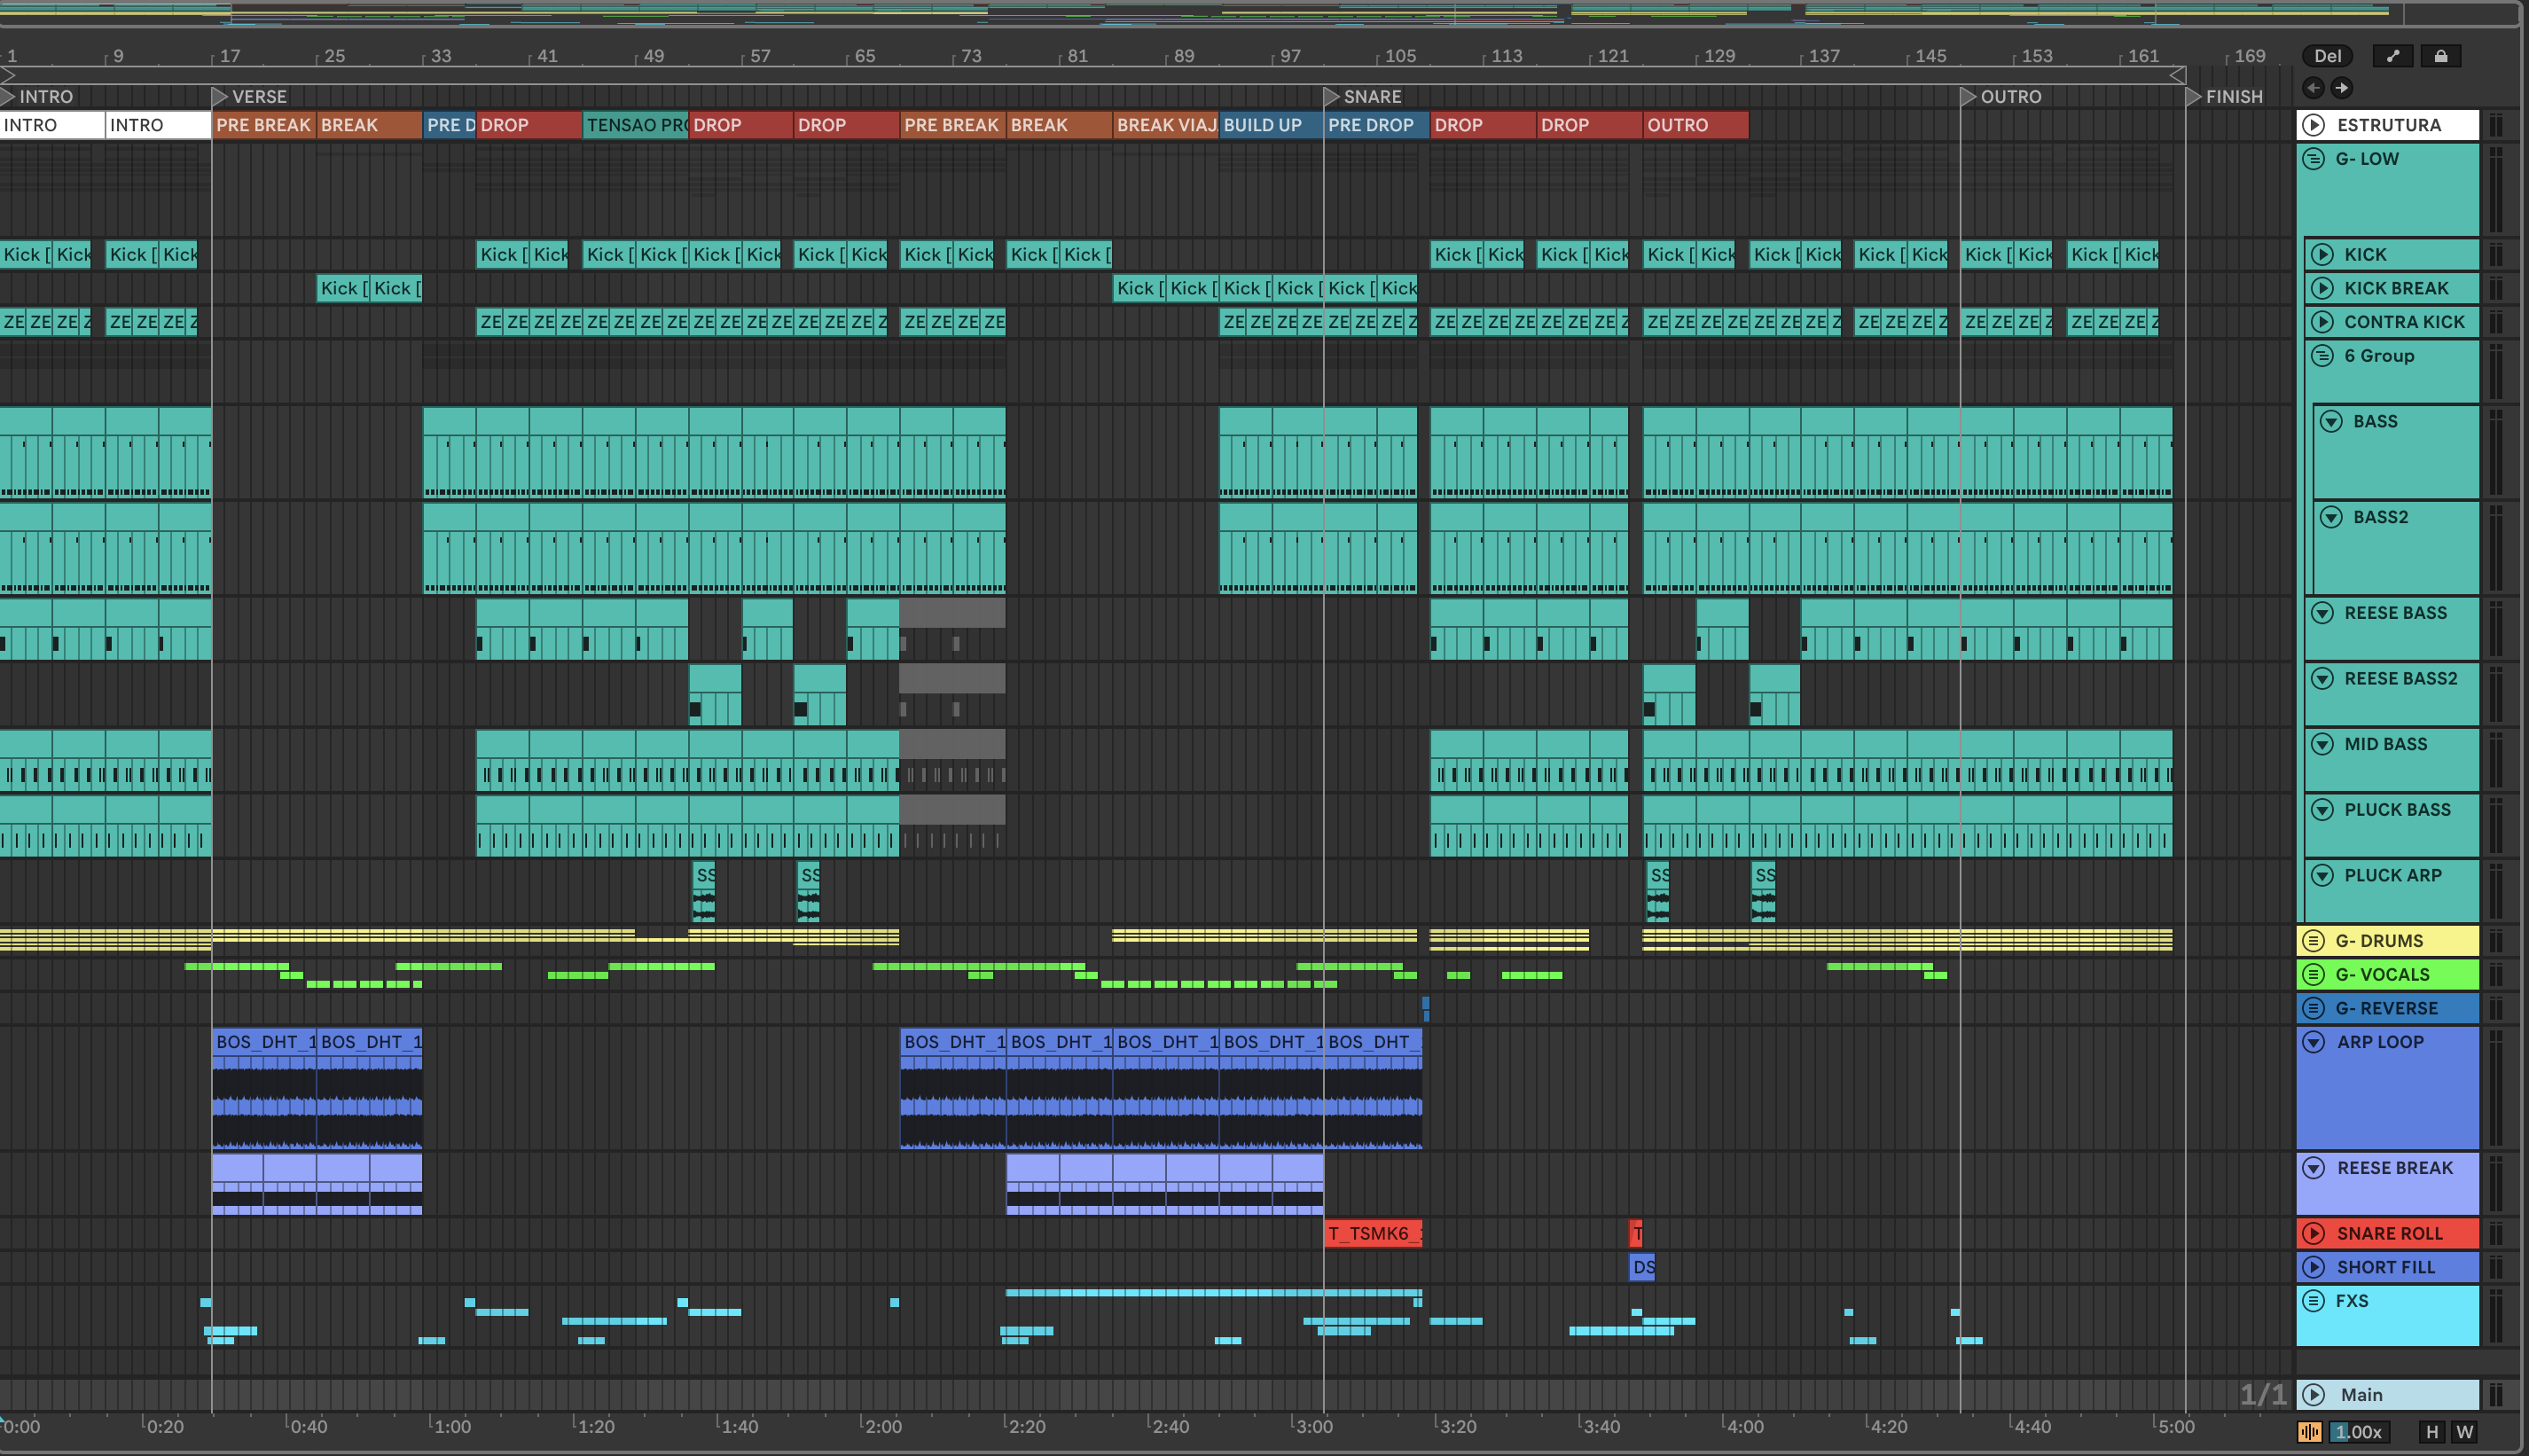Image resolution: width=2529 pixels, height=1456 pixels.
Task: Click the 1.00x track height slider
Action: click(2360, 1432)
